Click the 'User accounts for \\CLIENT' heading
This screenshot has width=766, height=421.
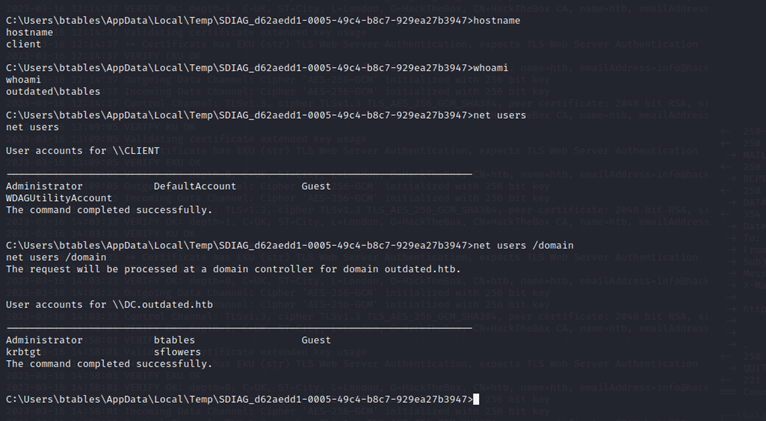83,150
